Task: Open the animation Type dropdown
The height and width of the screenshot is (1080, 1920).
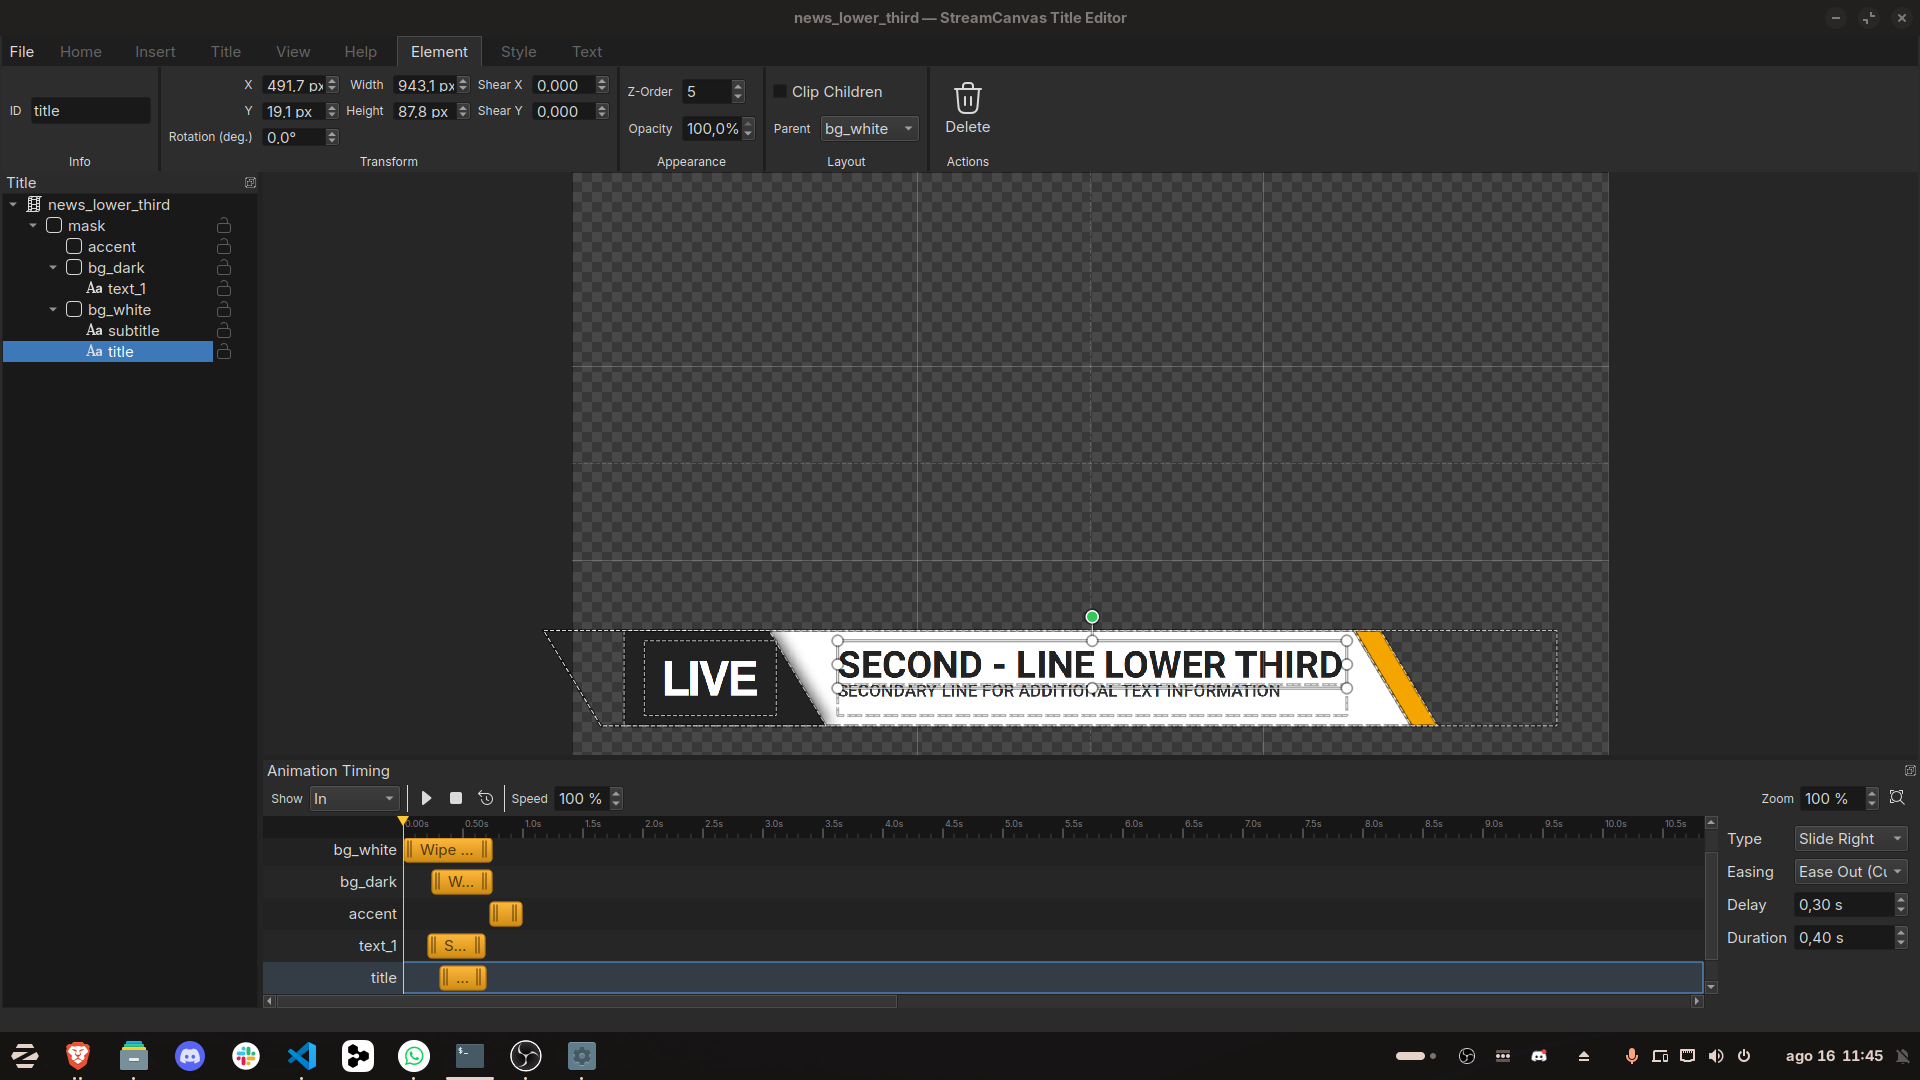Action: pos(1850,839)
